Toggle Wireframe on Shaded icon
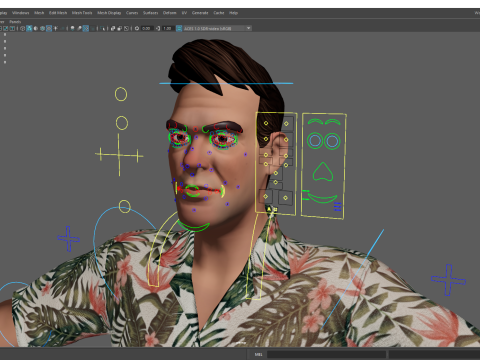The width and height of the screenshot is (480, 360). [x=42, y=28]
